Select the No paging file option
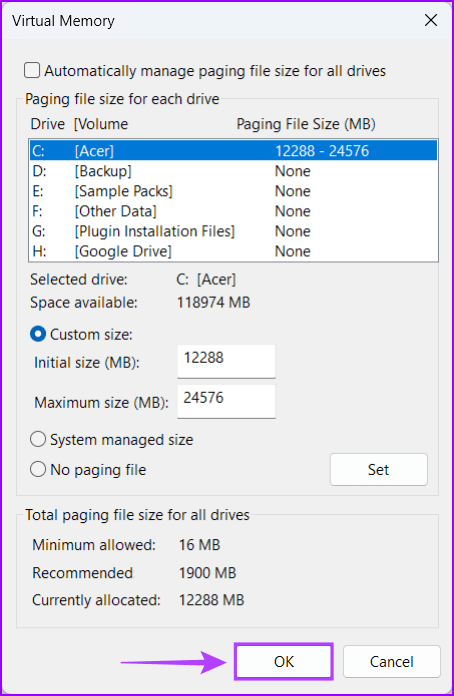This screenshot has width=454, height=696. coord(38,470)
